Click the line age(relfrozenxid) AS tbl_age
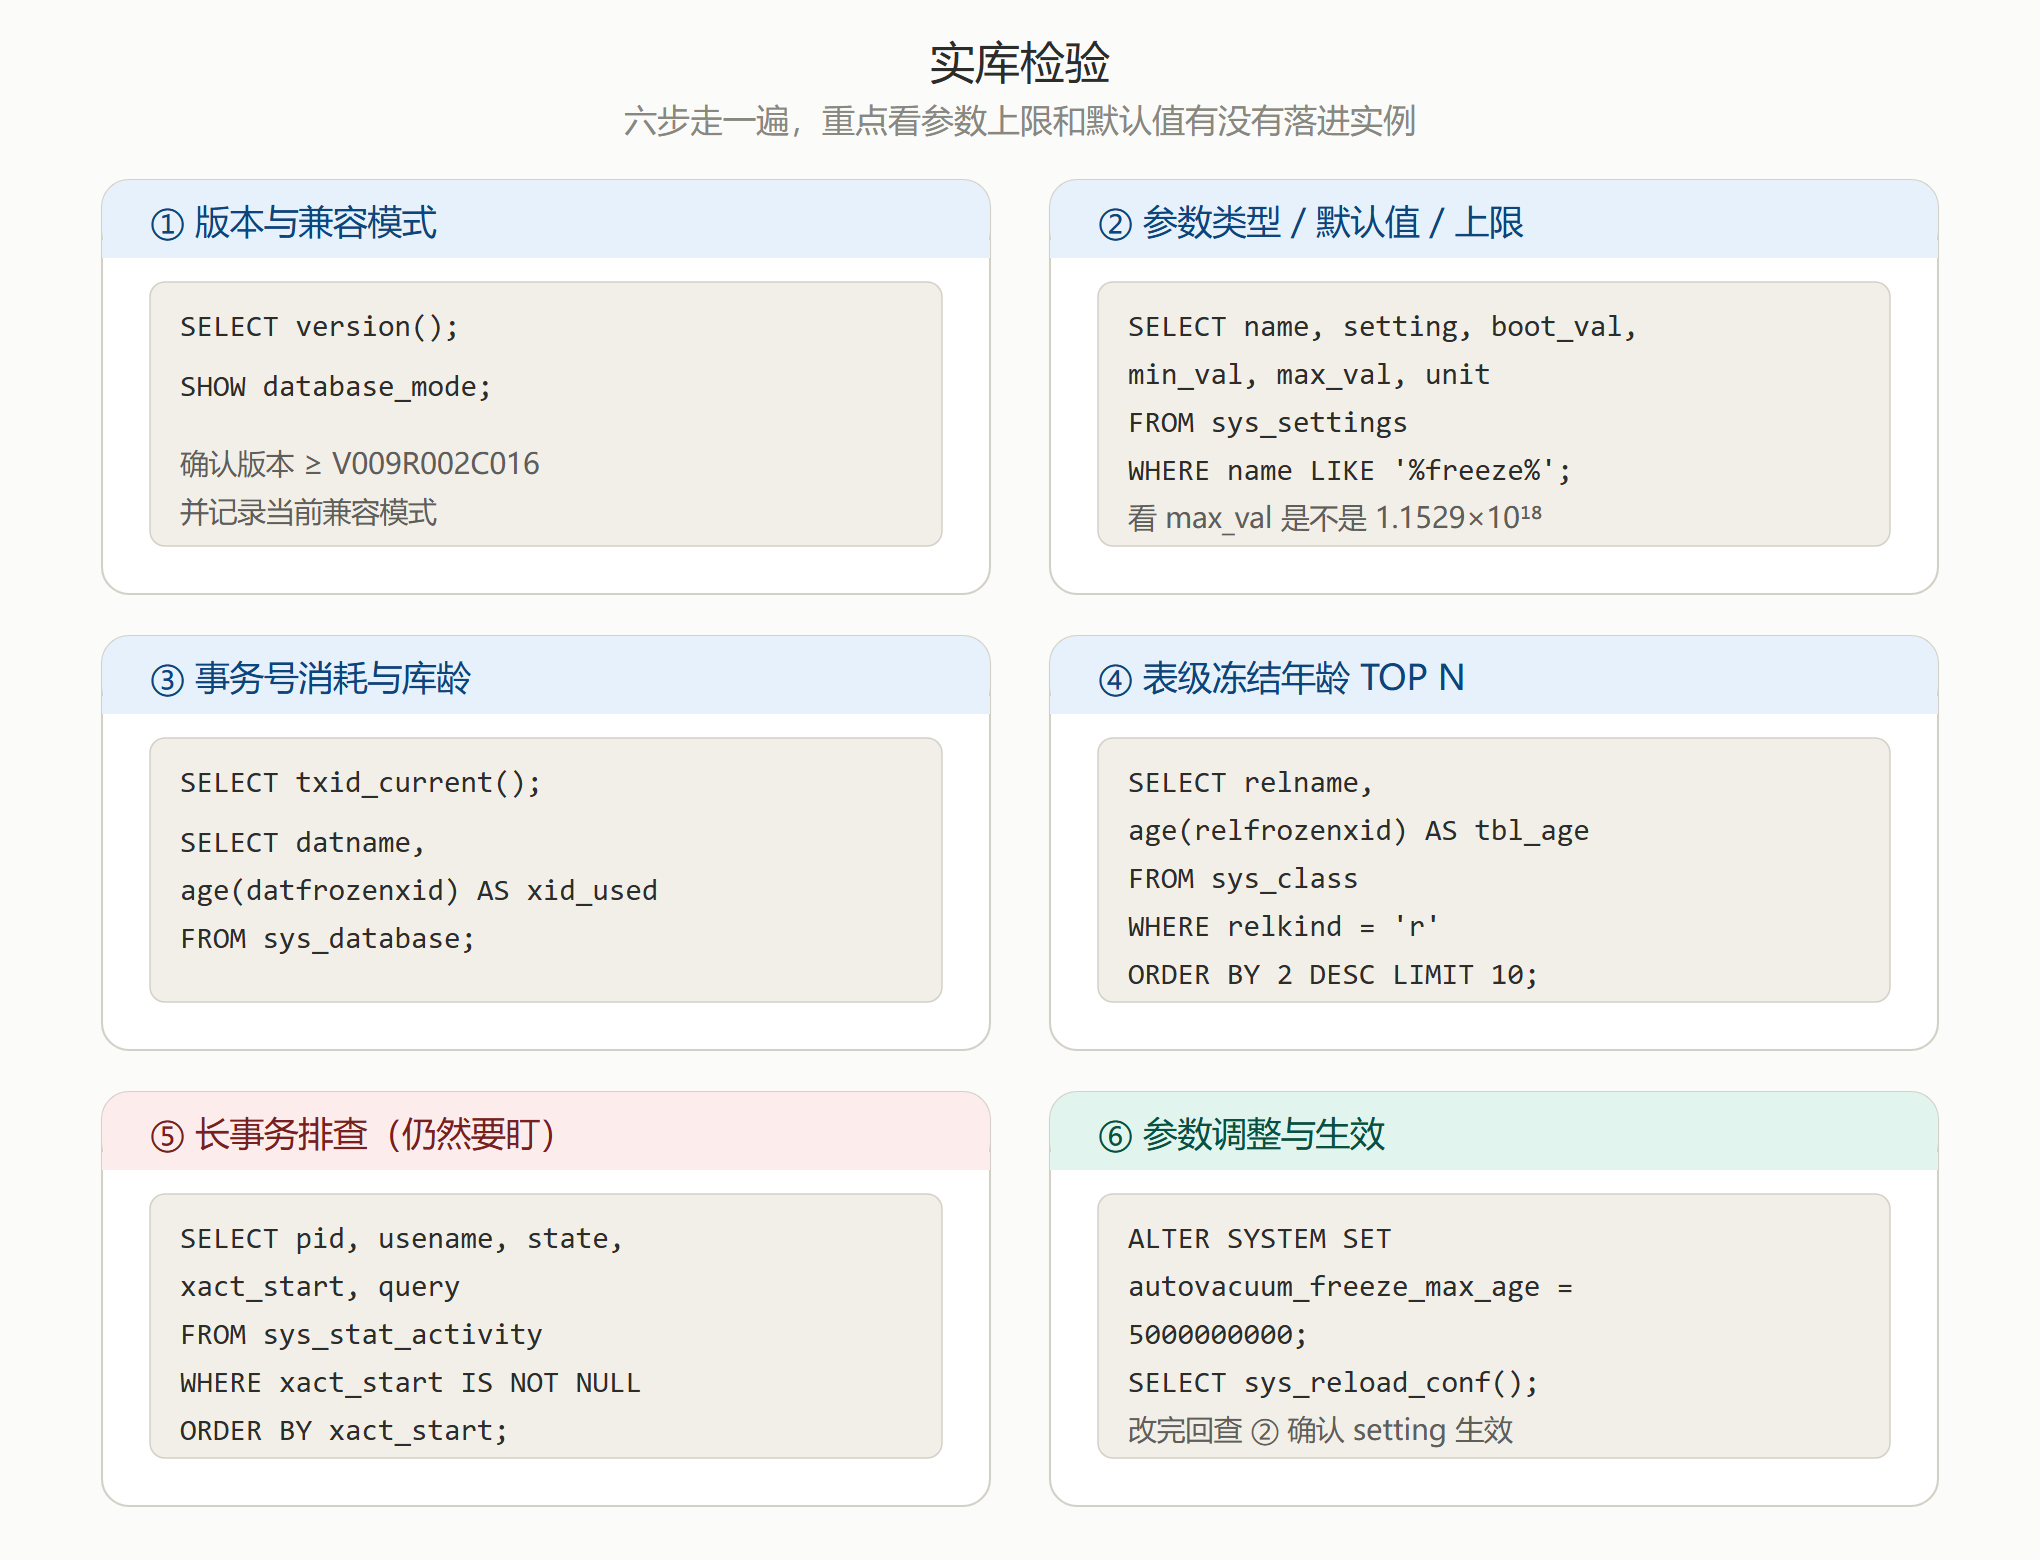Screen dimensions: 2040x1560 [1358, 831]
